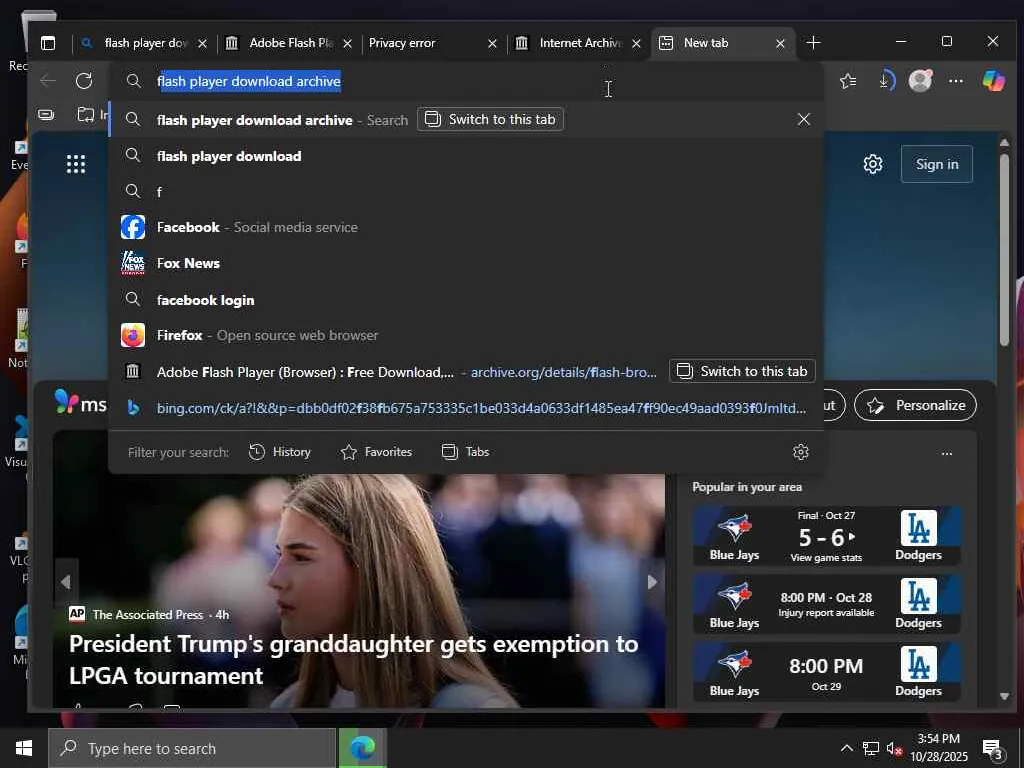Refresh the page with reload icon
Screen dimensions: 1024x768
pyautogui.click(x=84, y=81)
